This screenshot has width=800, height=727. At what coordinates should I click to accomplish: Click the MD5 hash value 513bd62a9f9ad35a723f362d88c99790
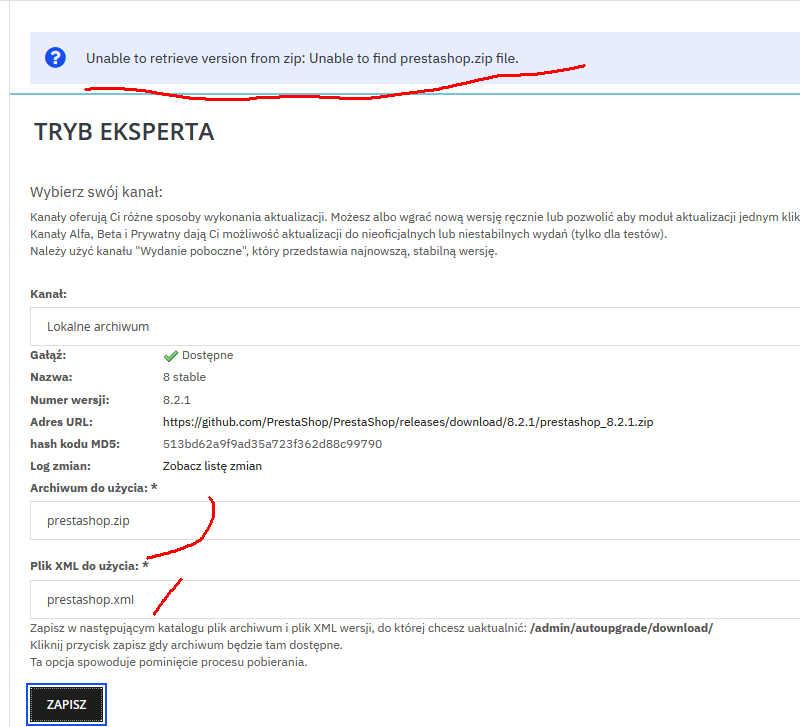point(272,444)
